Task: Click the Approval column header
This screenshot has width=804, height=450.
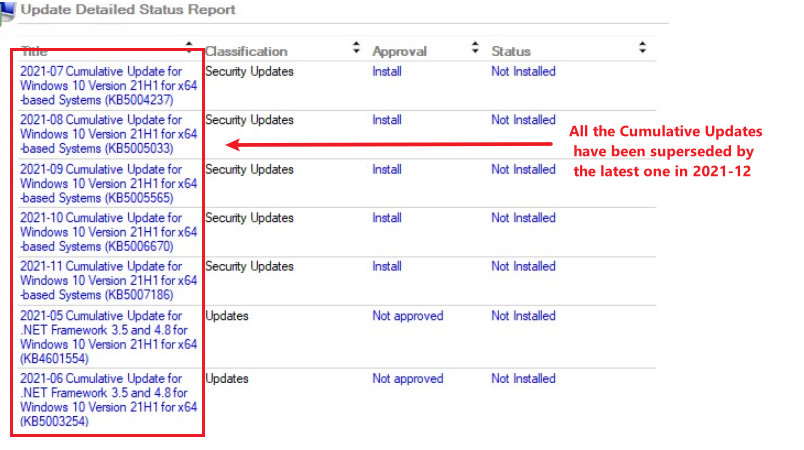Action: pos(399,51)
